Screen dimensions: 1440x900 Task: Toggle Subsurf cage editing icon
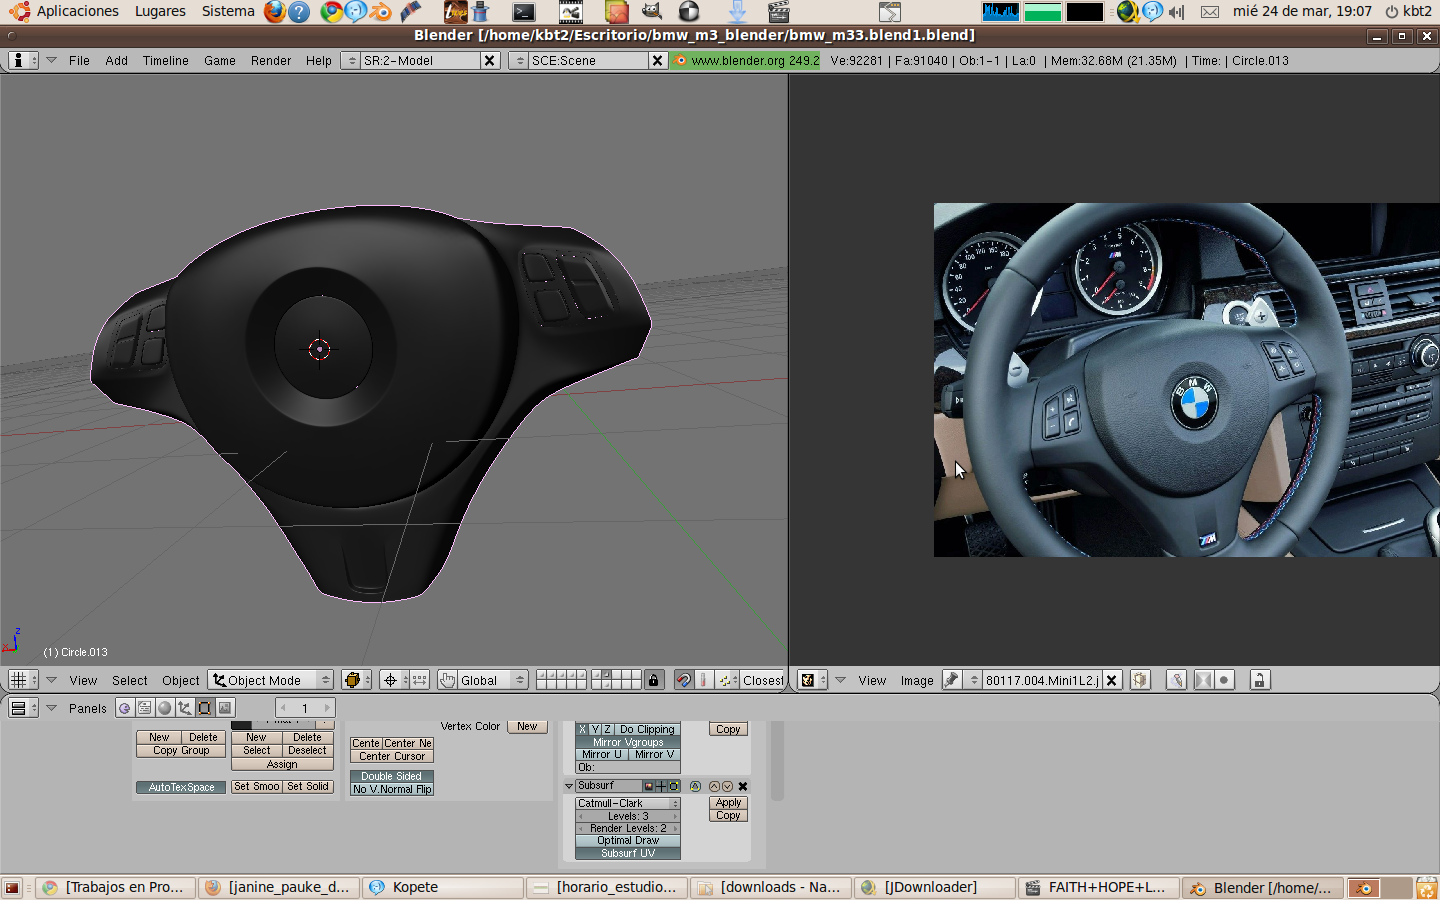point(673,786)
